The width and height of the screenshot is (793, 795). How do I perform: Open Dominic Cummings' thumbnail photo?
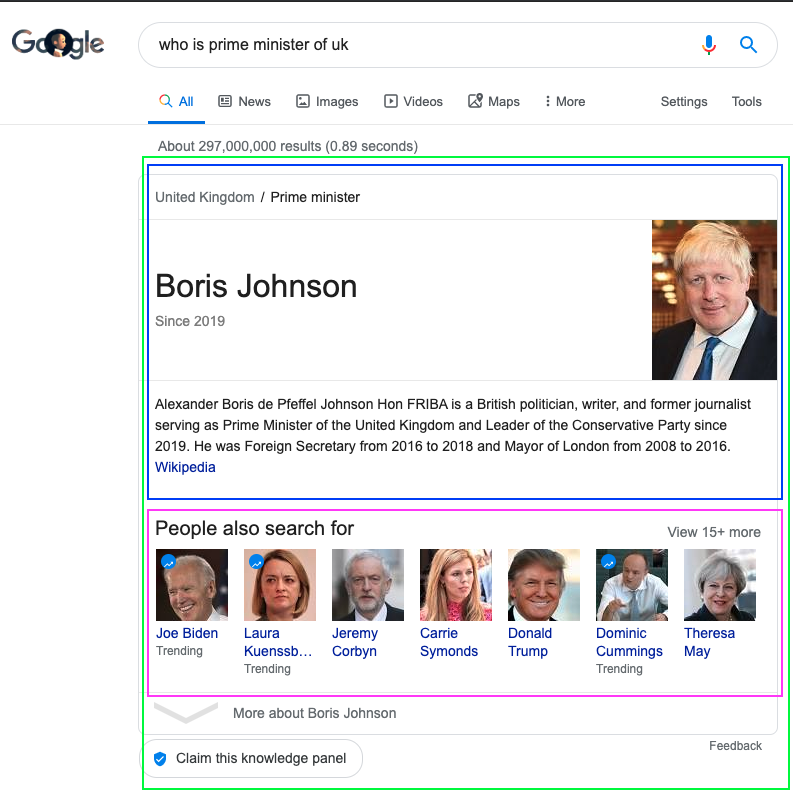(632, 585)
